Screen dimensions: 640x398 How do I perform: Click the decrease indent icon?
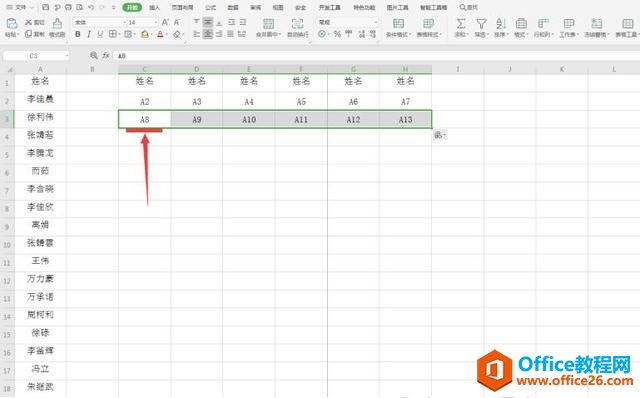[x=231, y=22]
